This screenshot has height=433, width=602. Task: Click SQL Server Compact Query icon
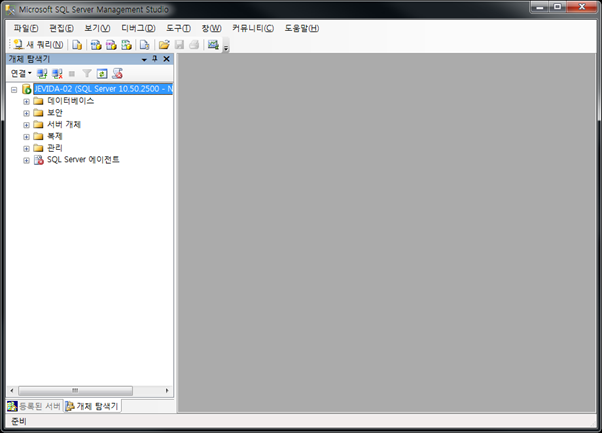point(144,45)
